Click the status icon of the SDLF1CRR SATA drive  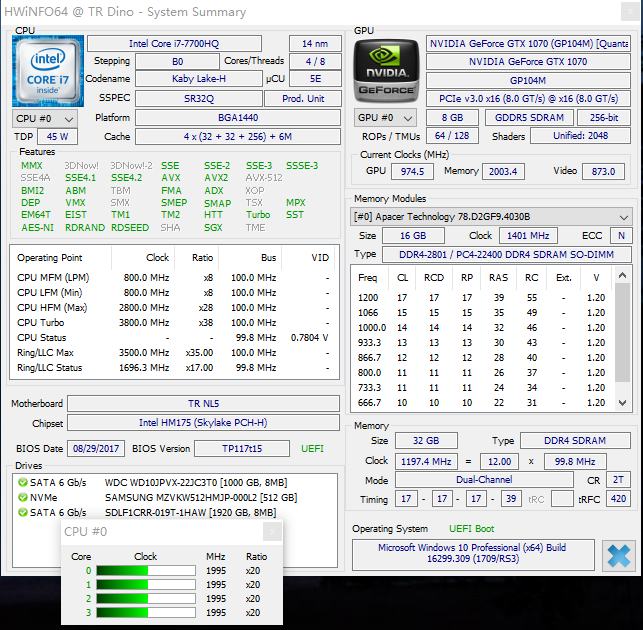pyautogui.click(x=23, y=512)
